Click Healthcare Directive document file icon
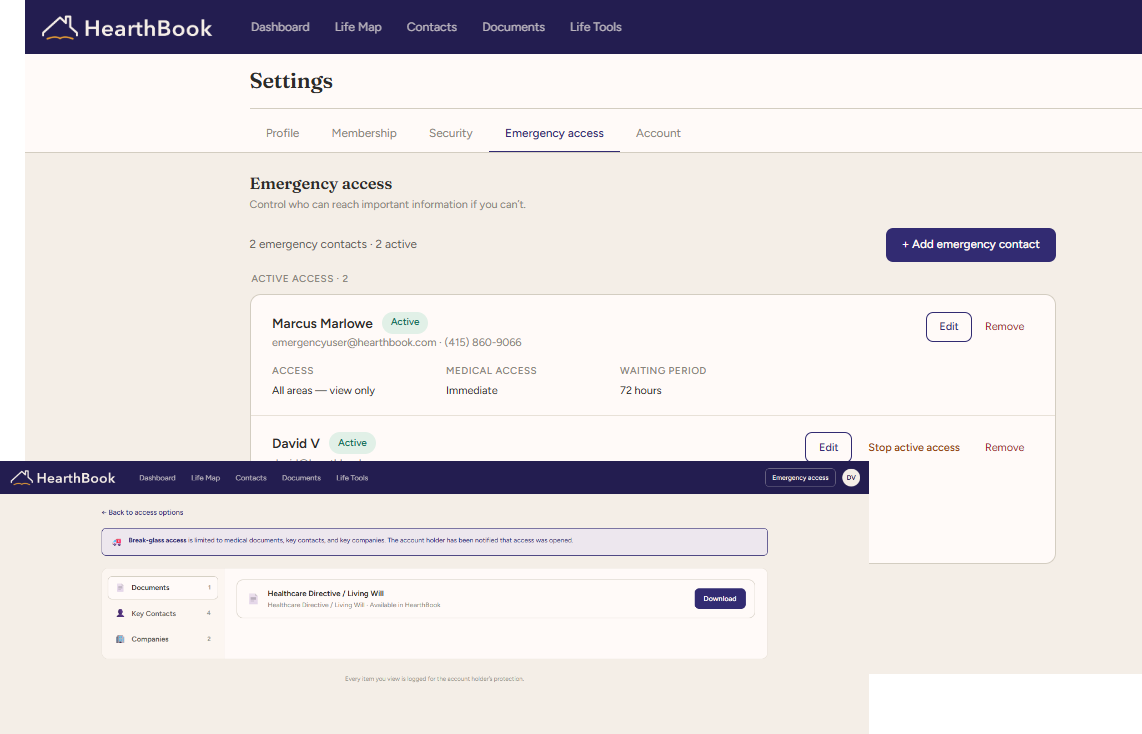Viewport: 1142px width, 734px height. click(253, 599)
